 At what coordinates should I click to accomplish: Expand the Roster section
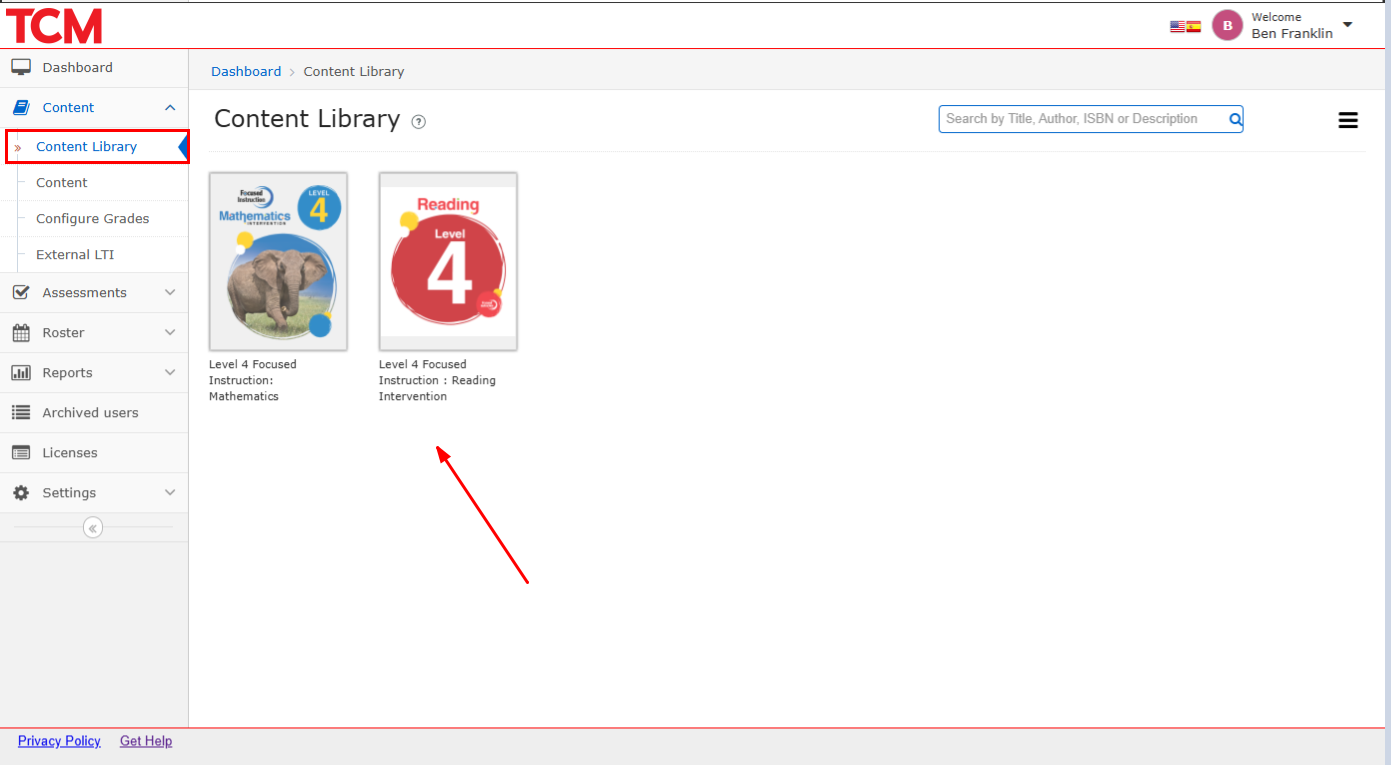[94, 333]
